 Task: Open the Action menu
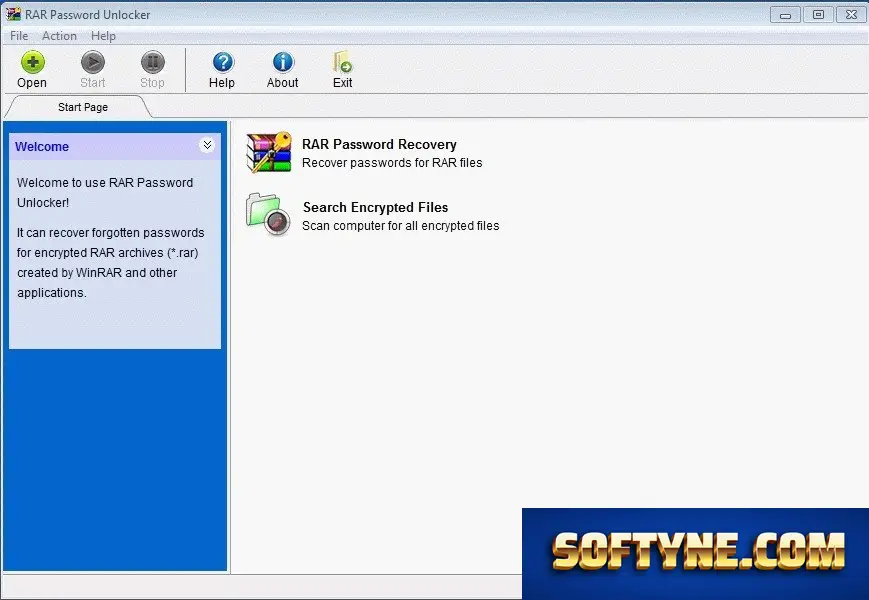pyautogui.click(x=59, y=36)
